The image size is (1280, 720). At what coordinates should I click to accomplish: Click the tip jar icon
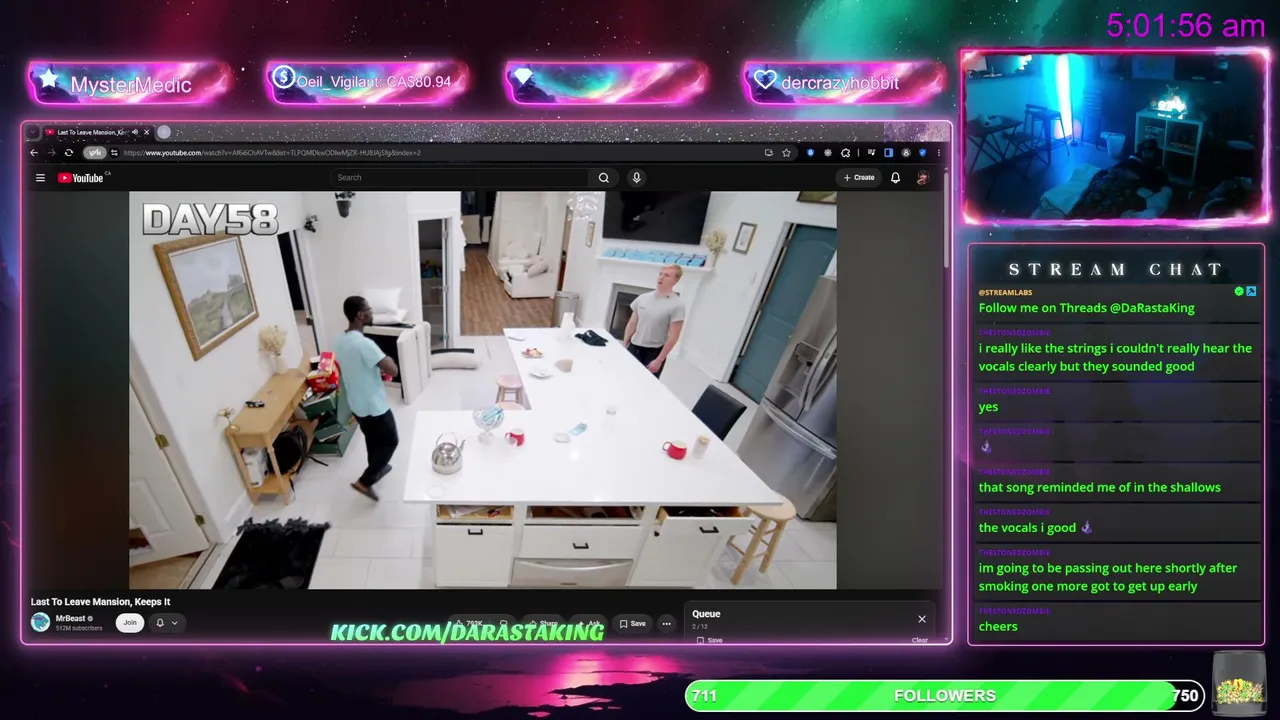pos(1238,684)
